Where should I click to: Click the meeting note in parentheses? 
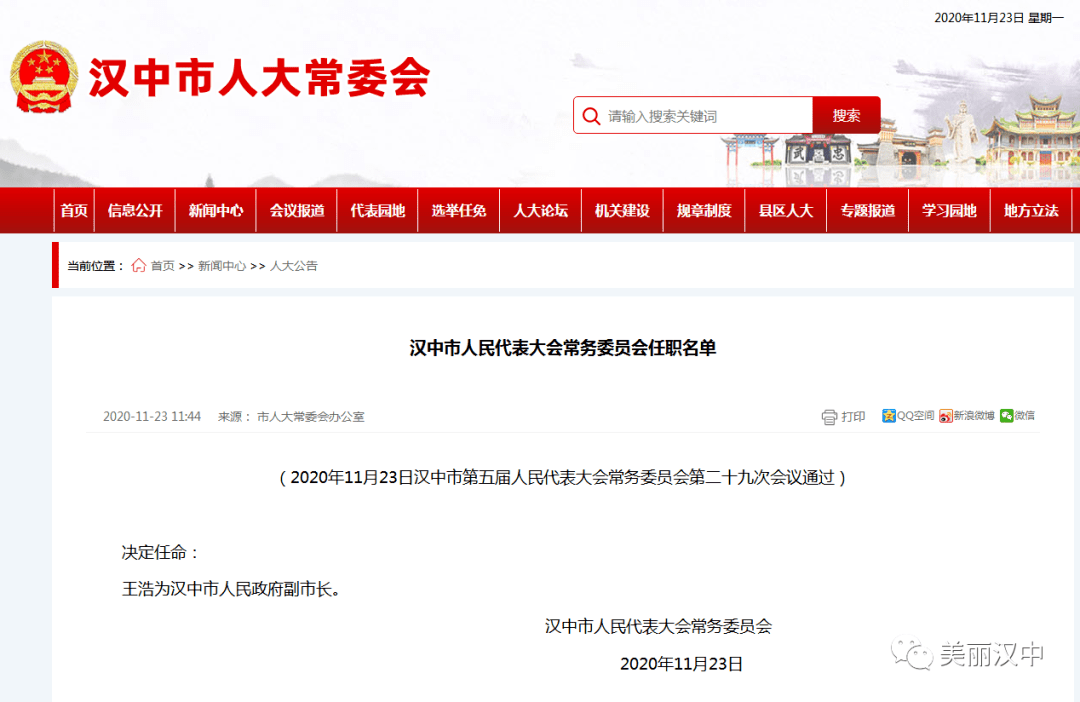point(563,477)
